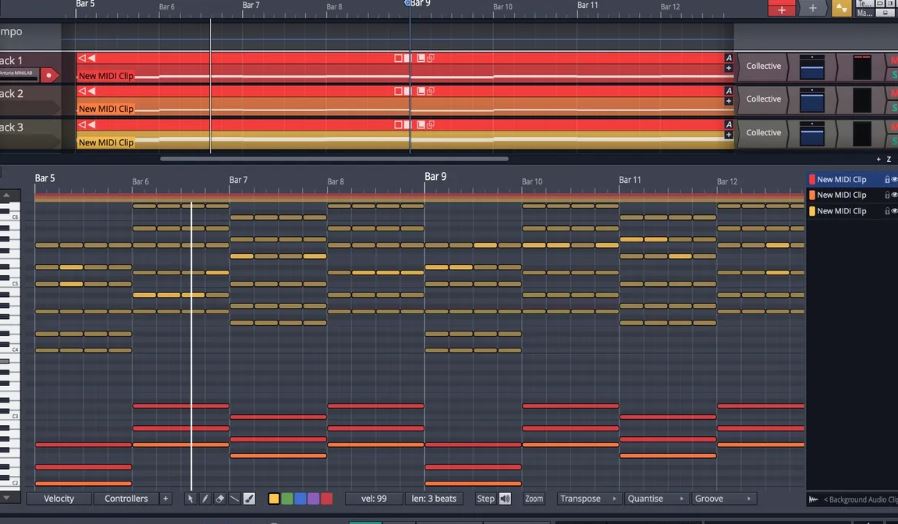This screenshot has width=898, height=524.
Task: Open the Transpose dropdown menu
Action: click(x=588, y=499)
